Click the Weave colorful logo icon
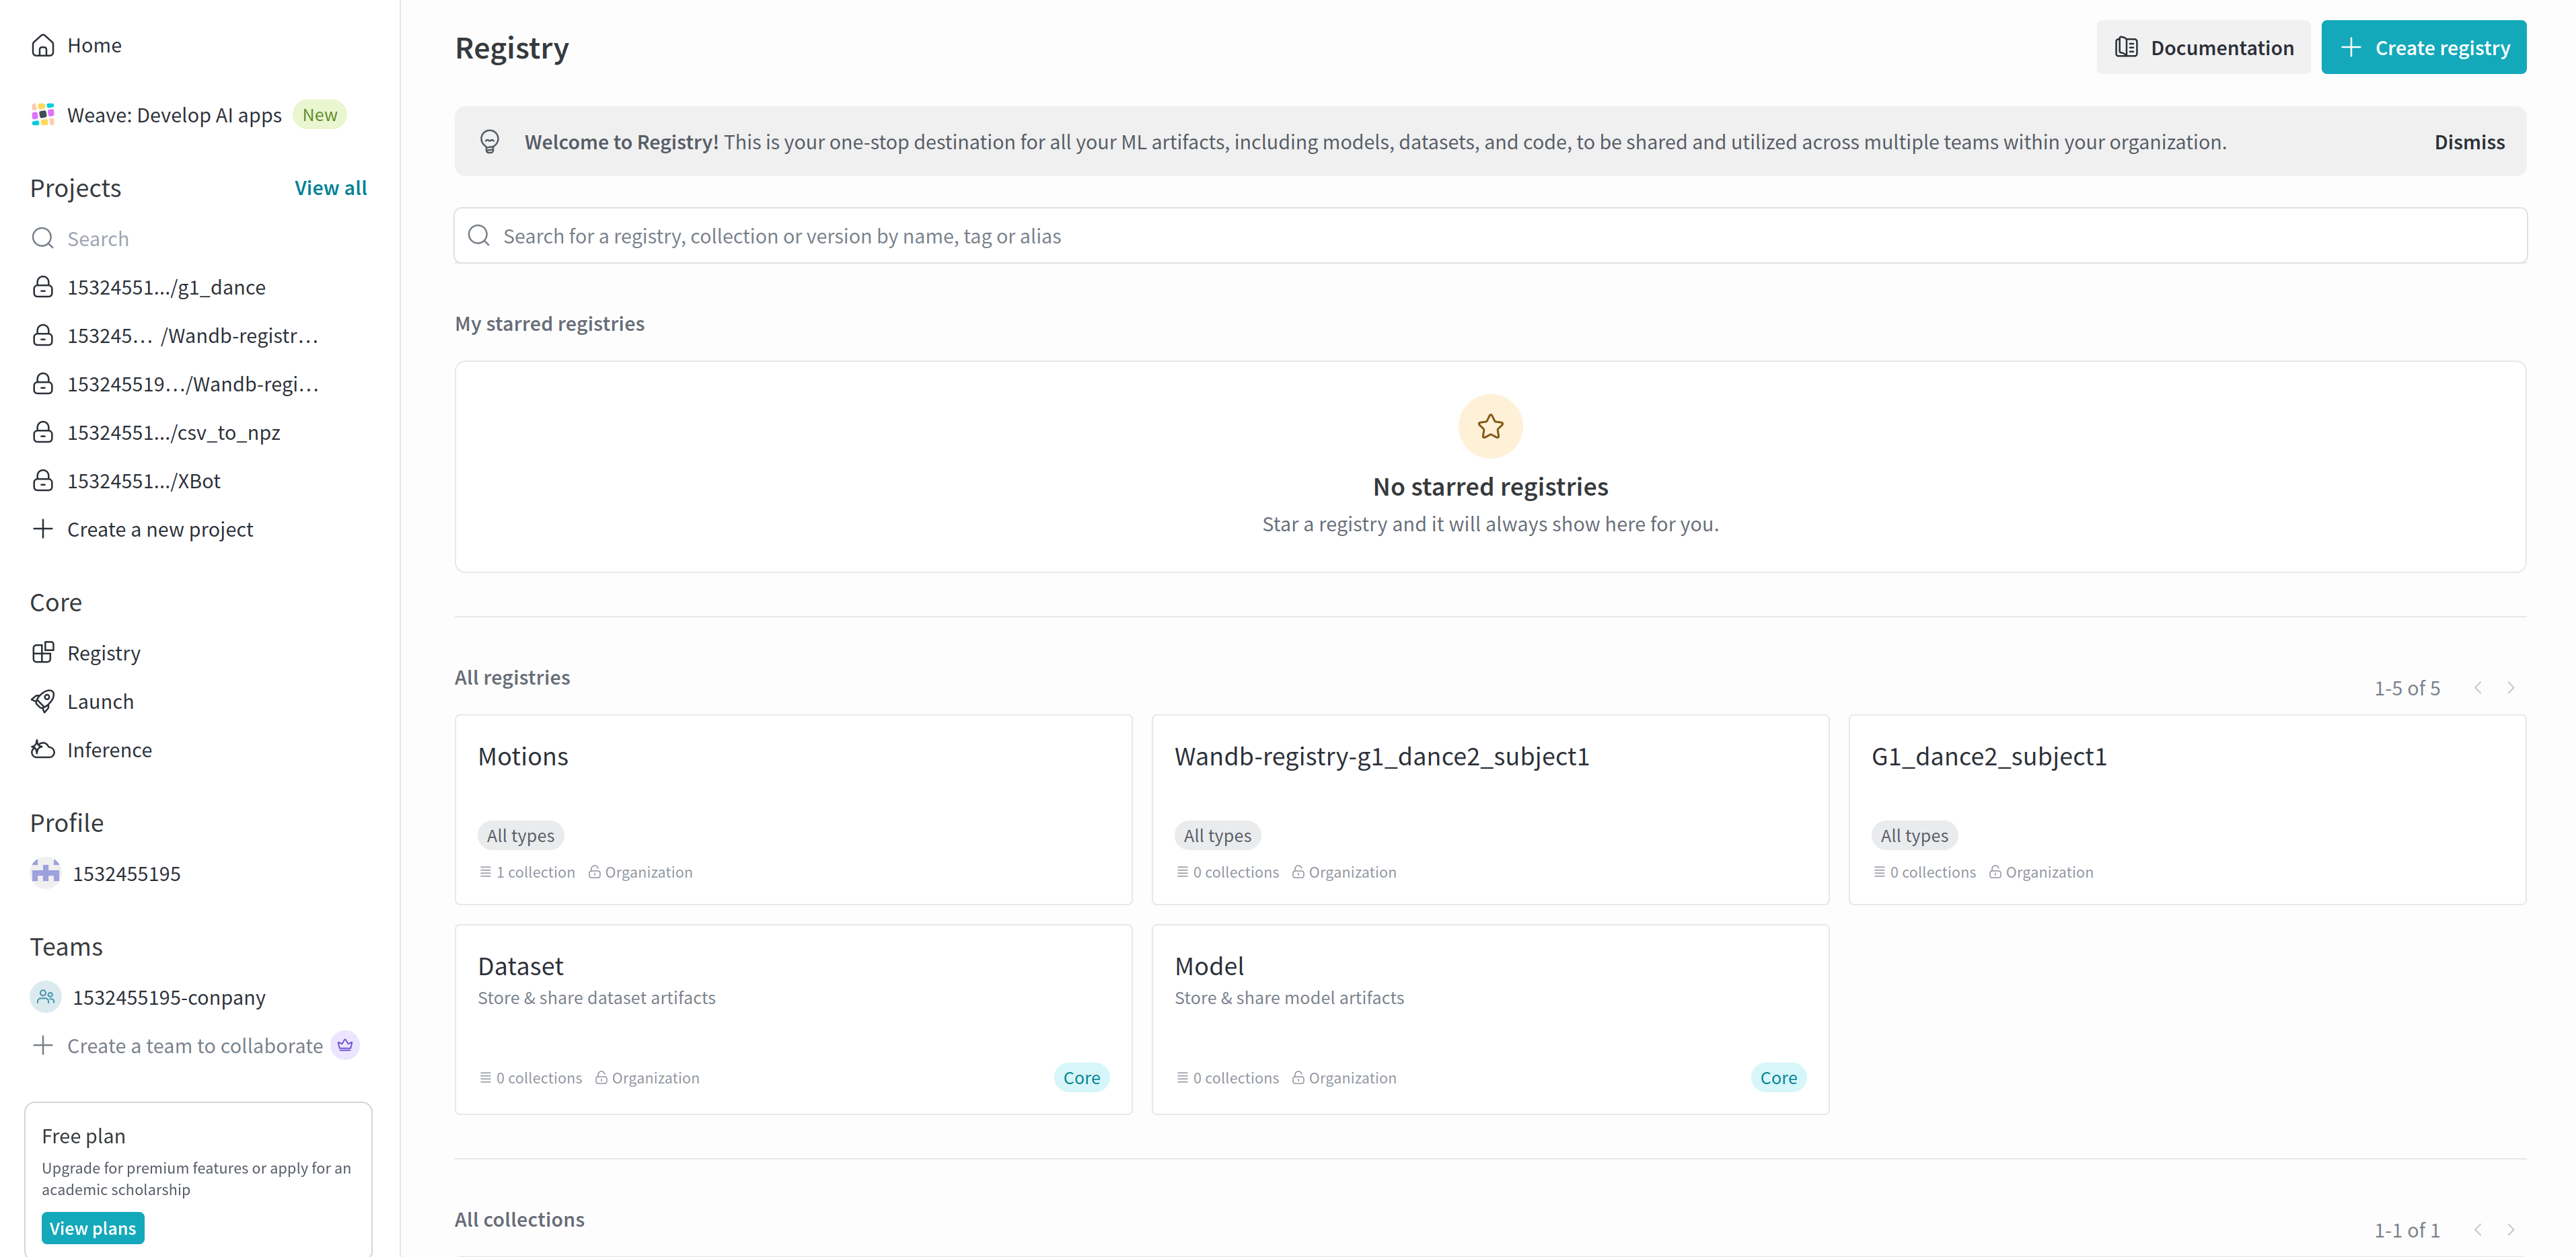The width and height of the screenshot is (2576, 1257). click(x=43, y=115)
